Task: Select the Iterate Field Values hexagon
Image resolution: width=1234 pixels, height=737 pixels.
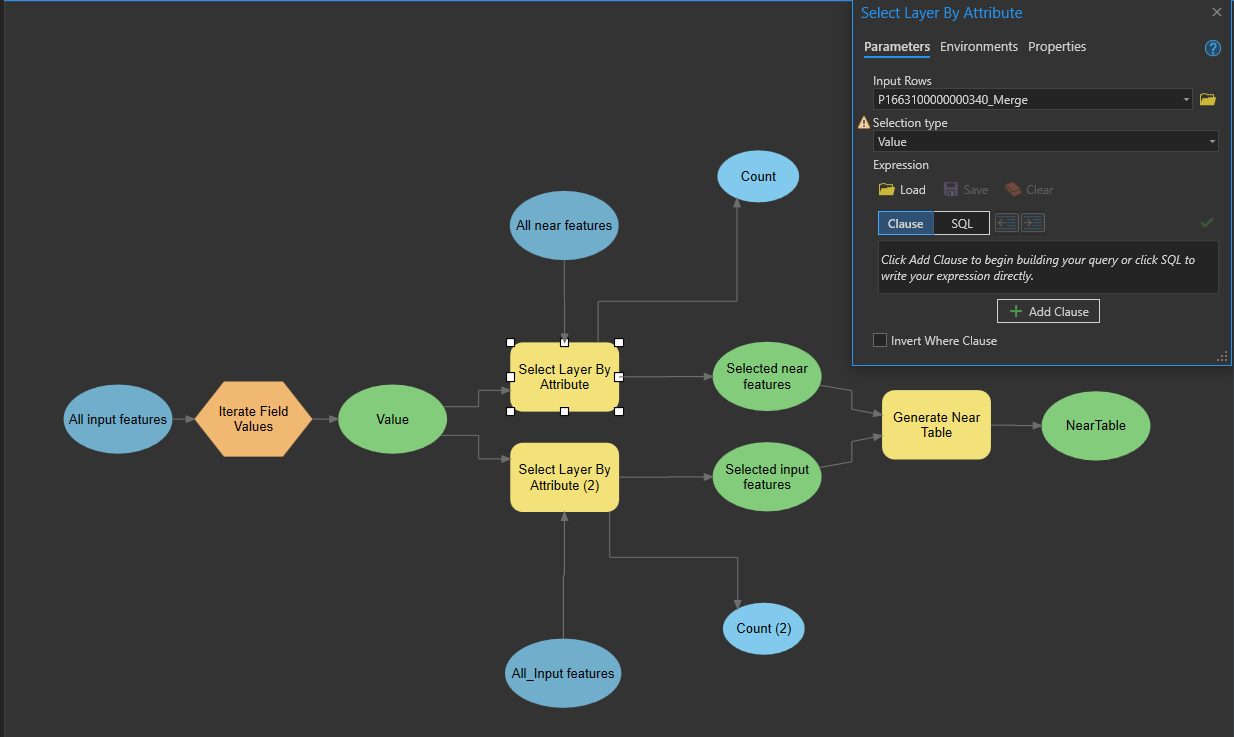Action: [253, 419]
